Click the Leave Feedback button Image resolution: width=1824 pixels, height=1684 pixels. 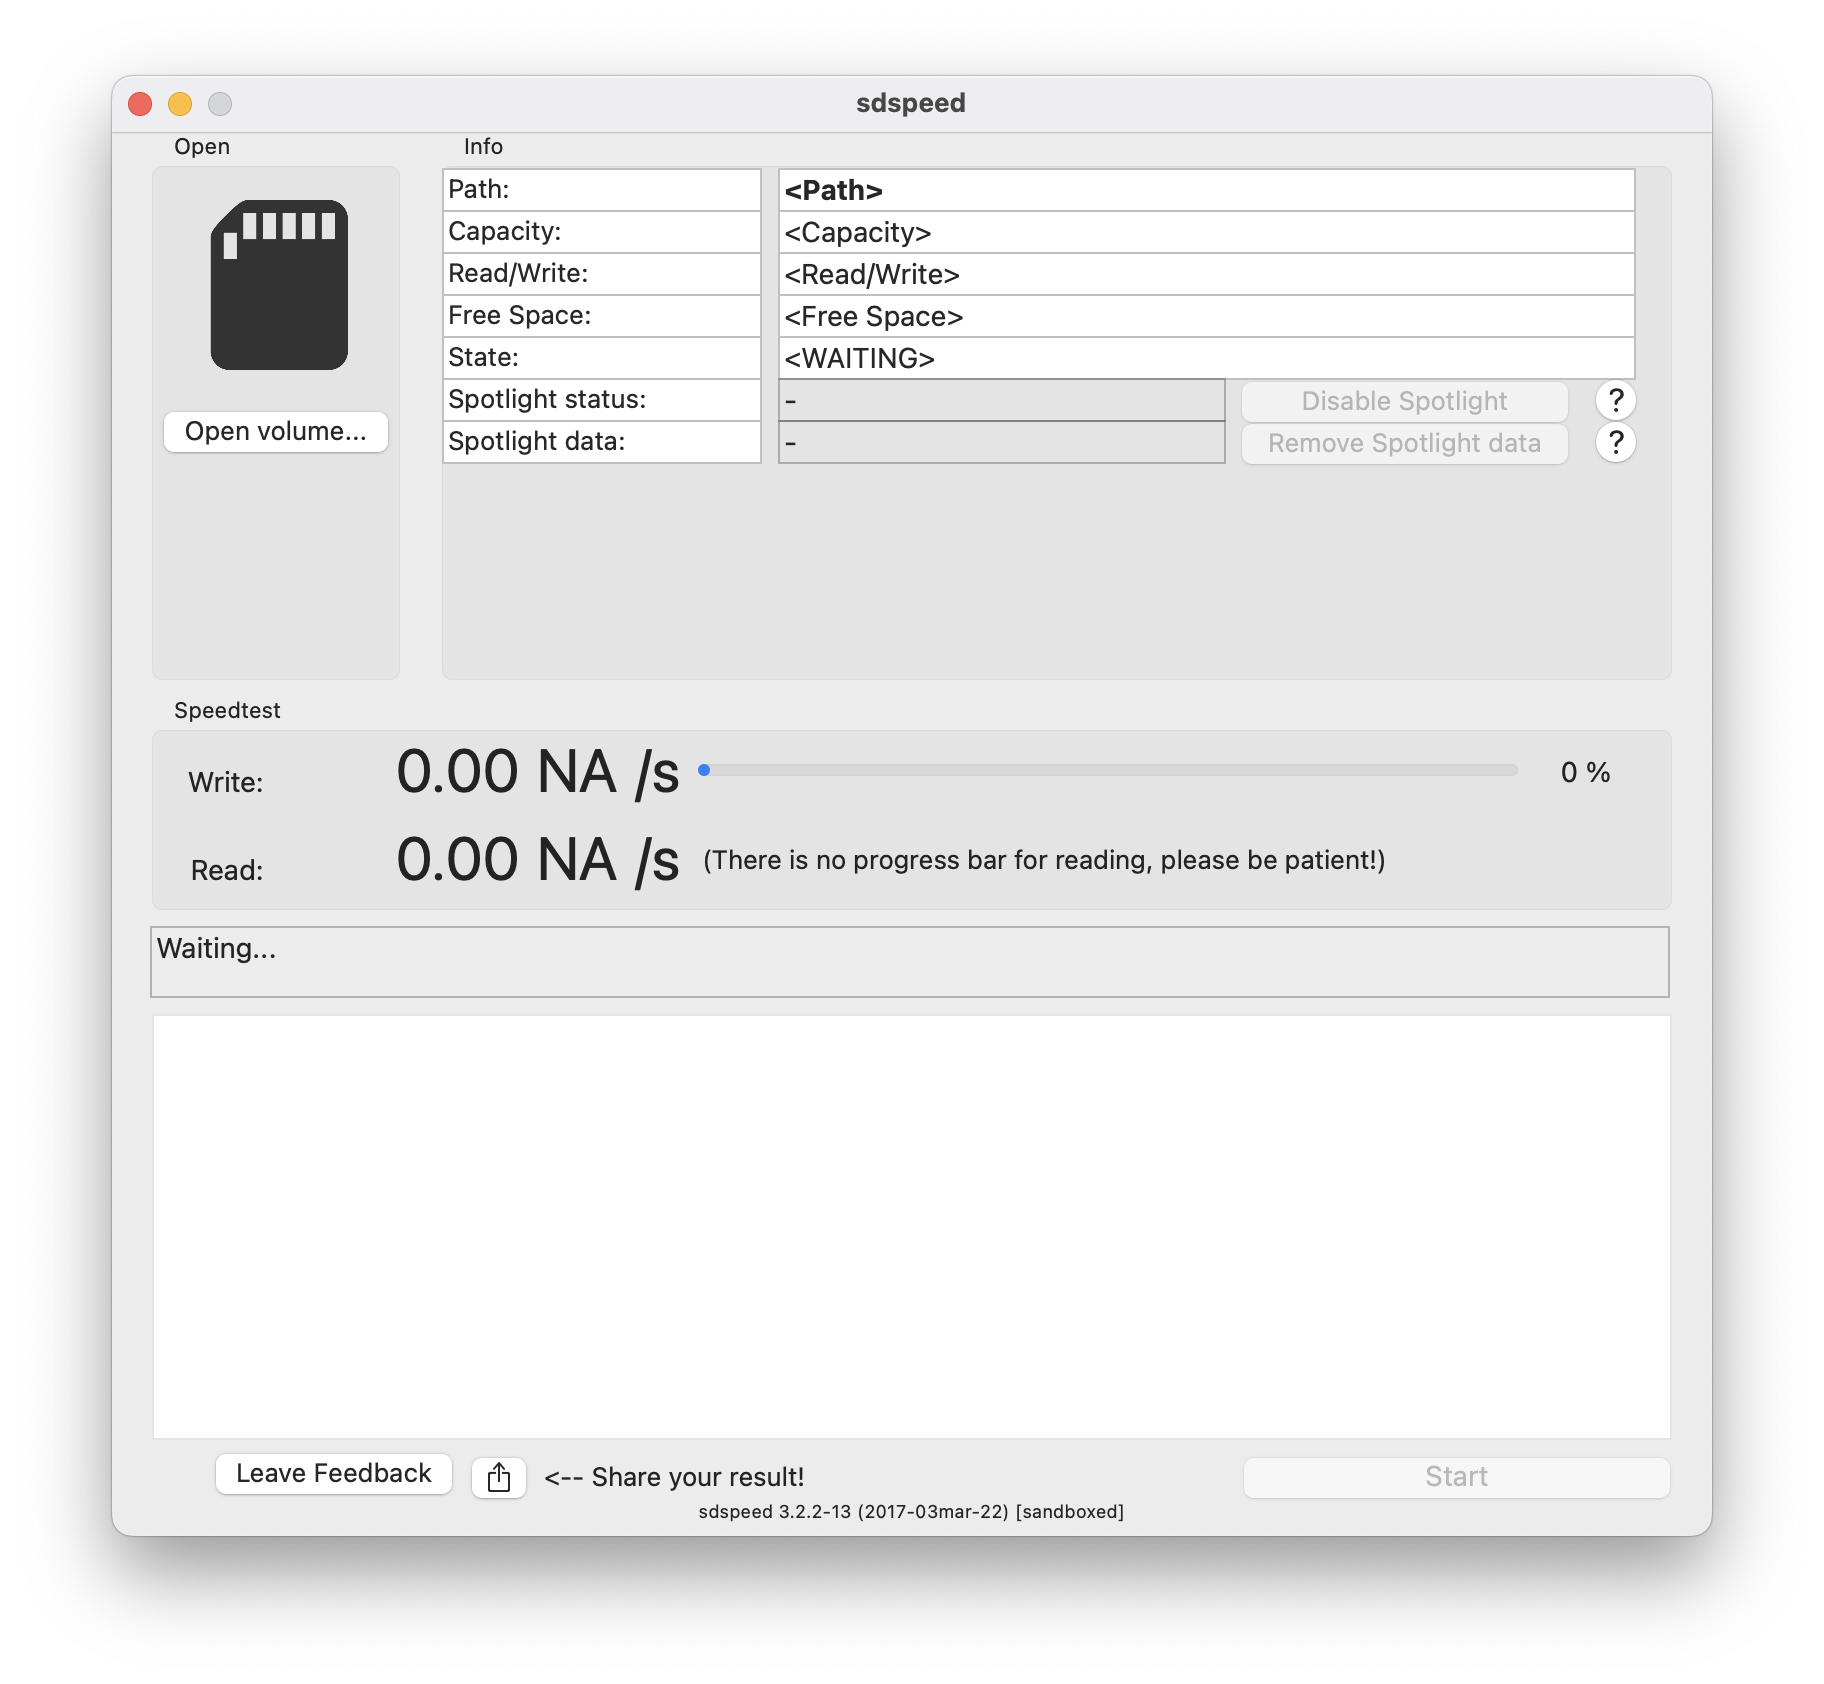point(334,1473)
